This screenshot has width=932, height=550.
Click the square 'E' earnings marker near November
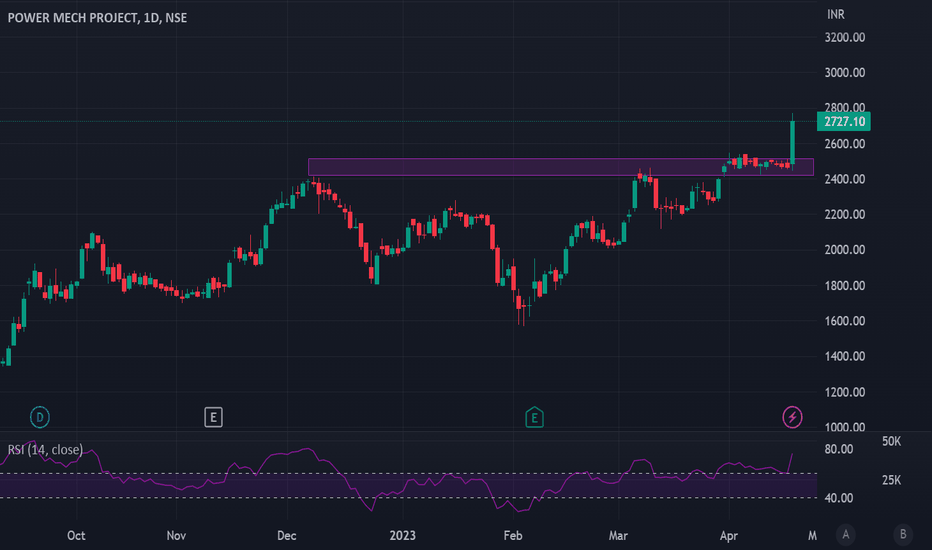coord(213,417)
